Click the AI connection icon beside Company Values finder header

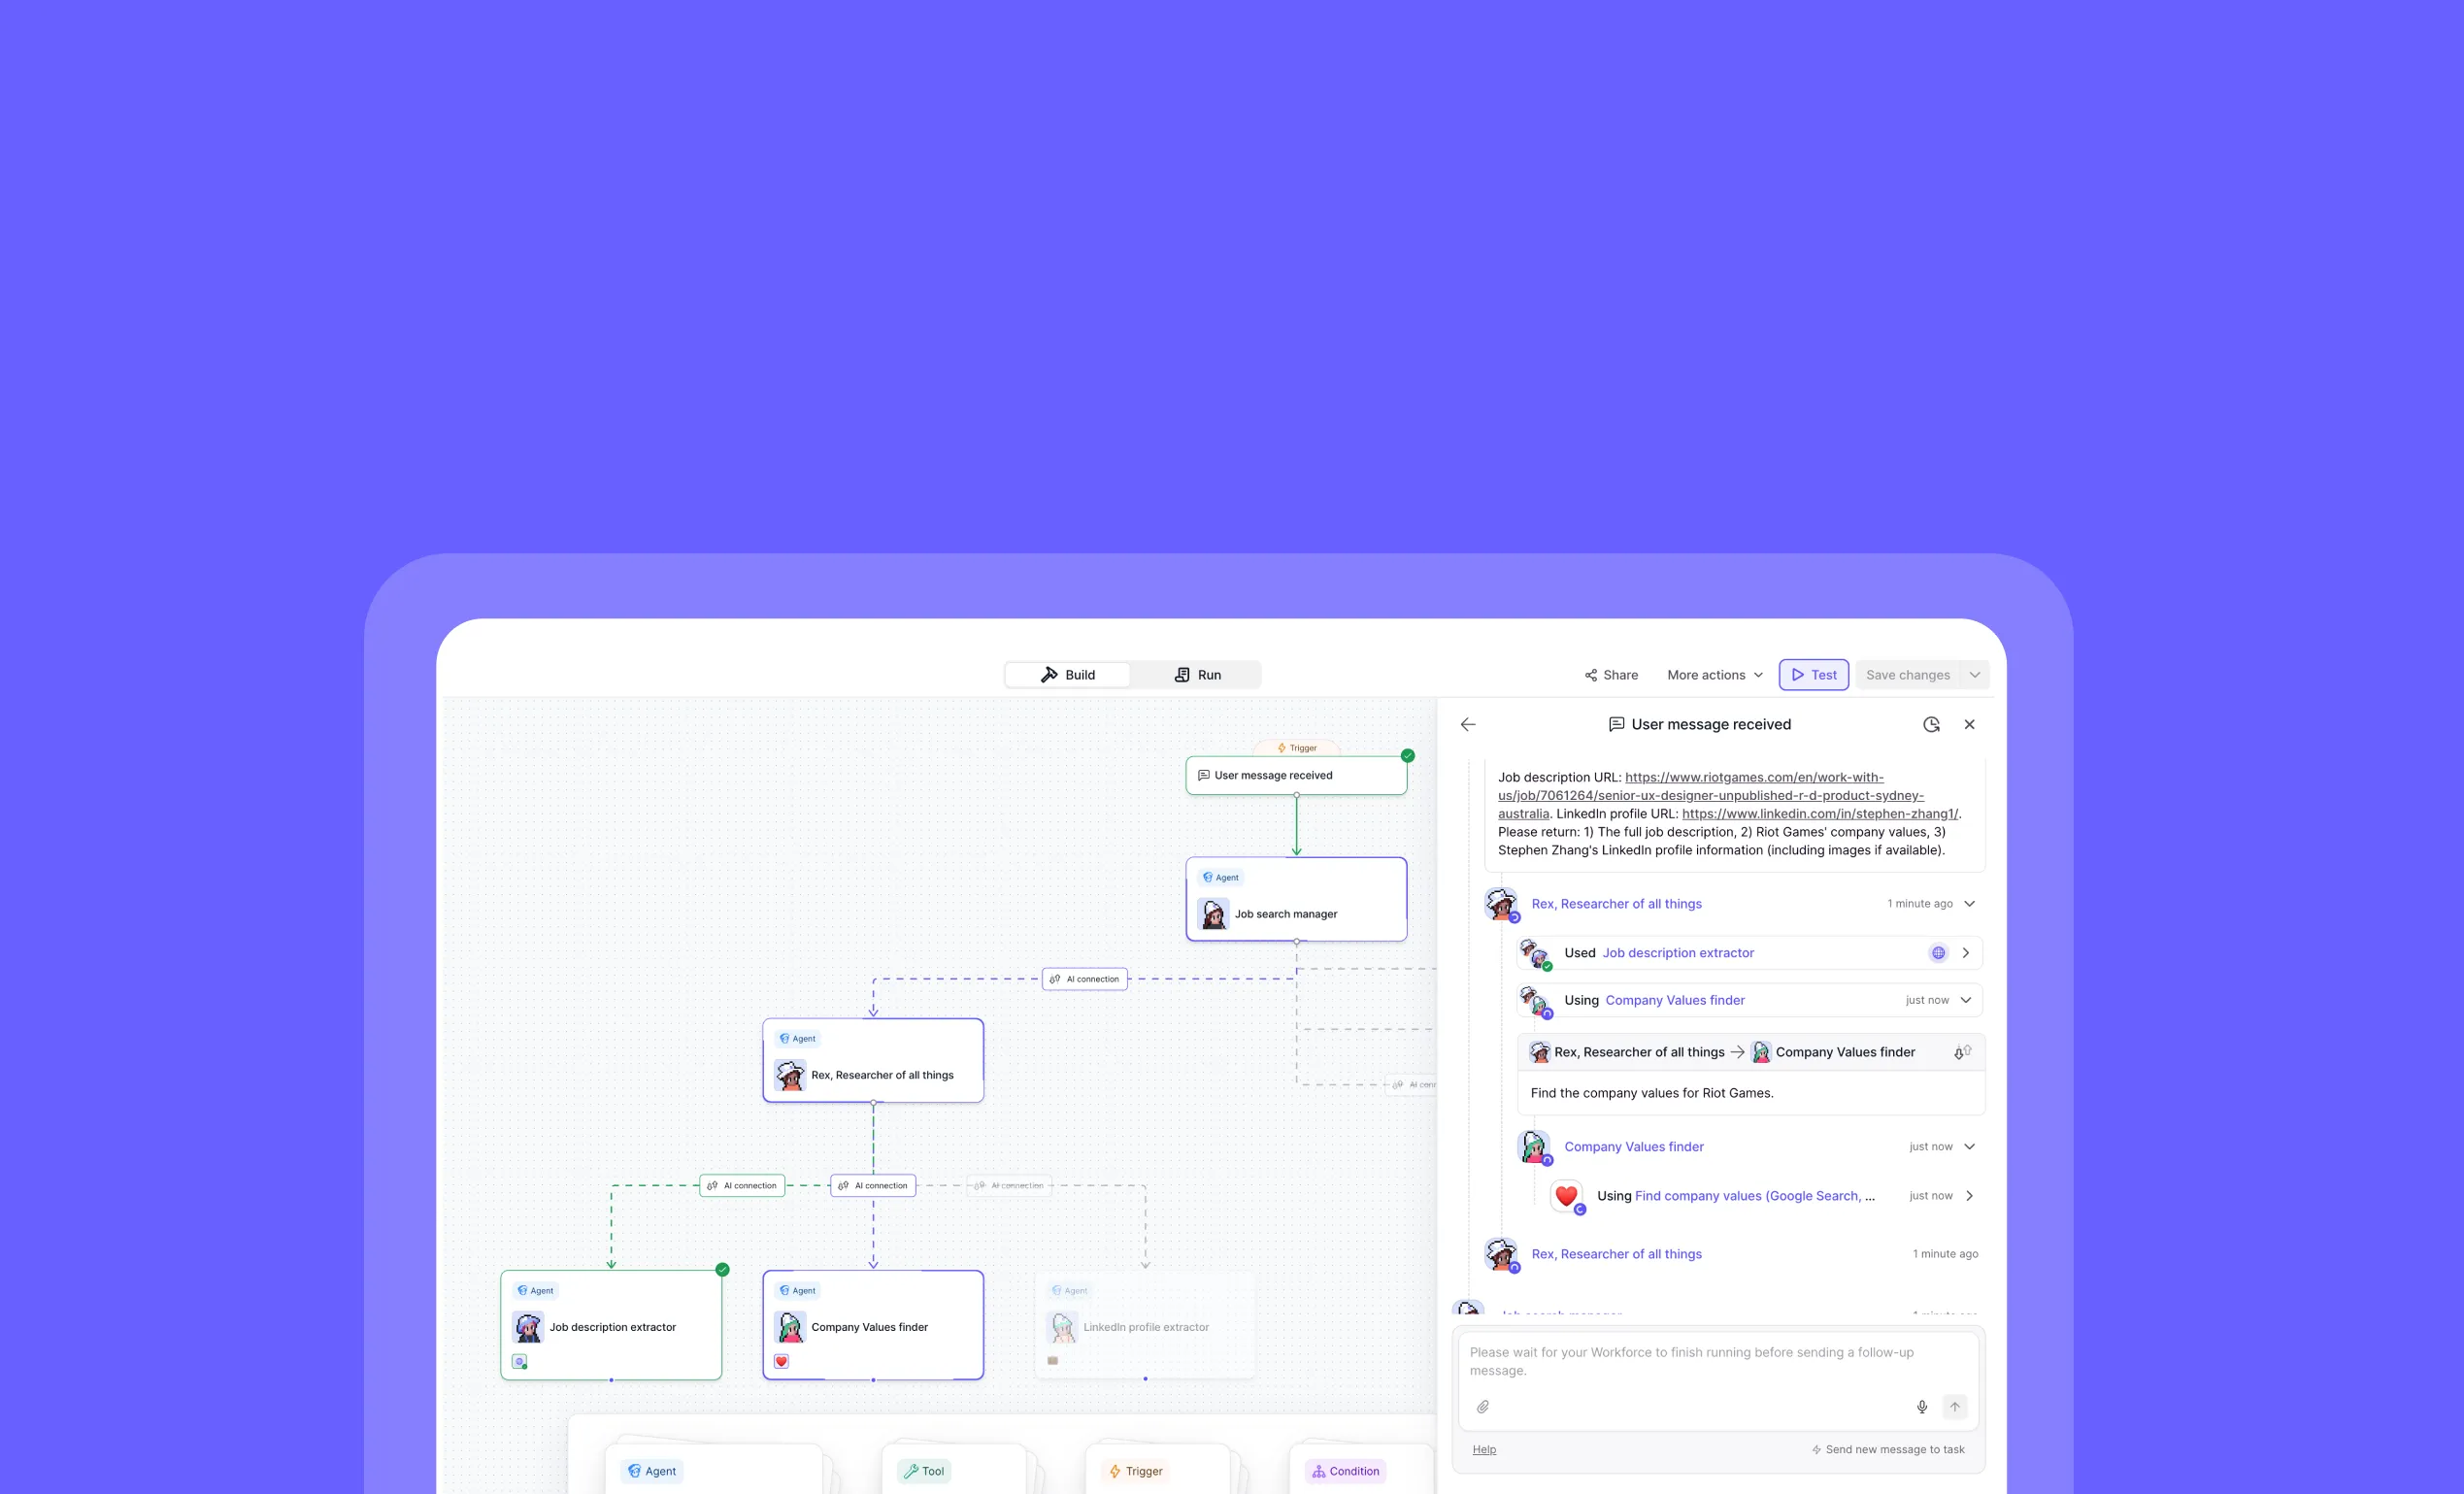coord(1962,1052)
